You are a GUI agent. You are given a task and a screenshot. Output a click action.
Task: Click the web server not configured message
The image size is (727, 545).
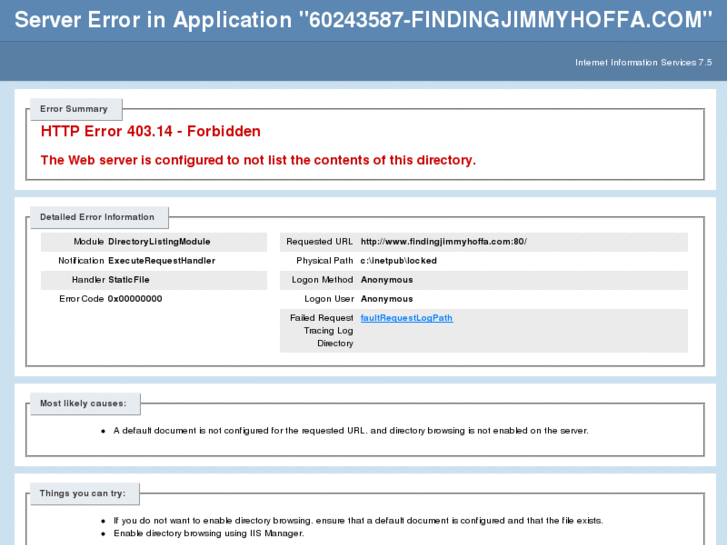tap(258, 160)
